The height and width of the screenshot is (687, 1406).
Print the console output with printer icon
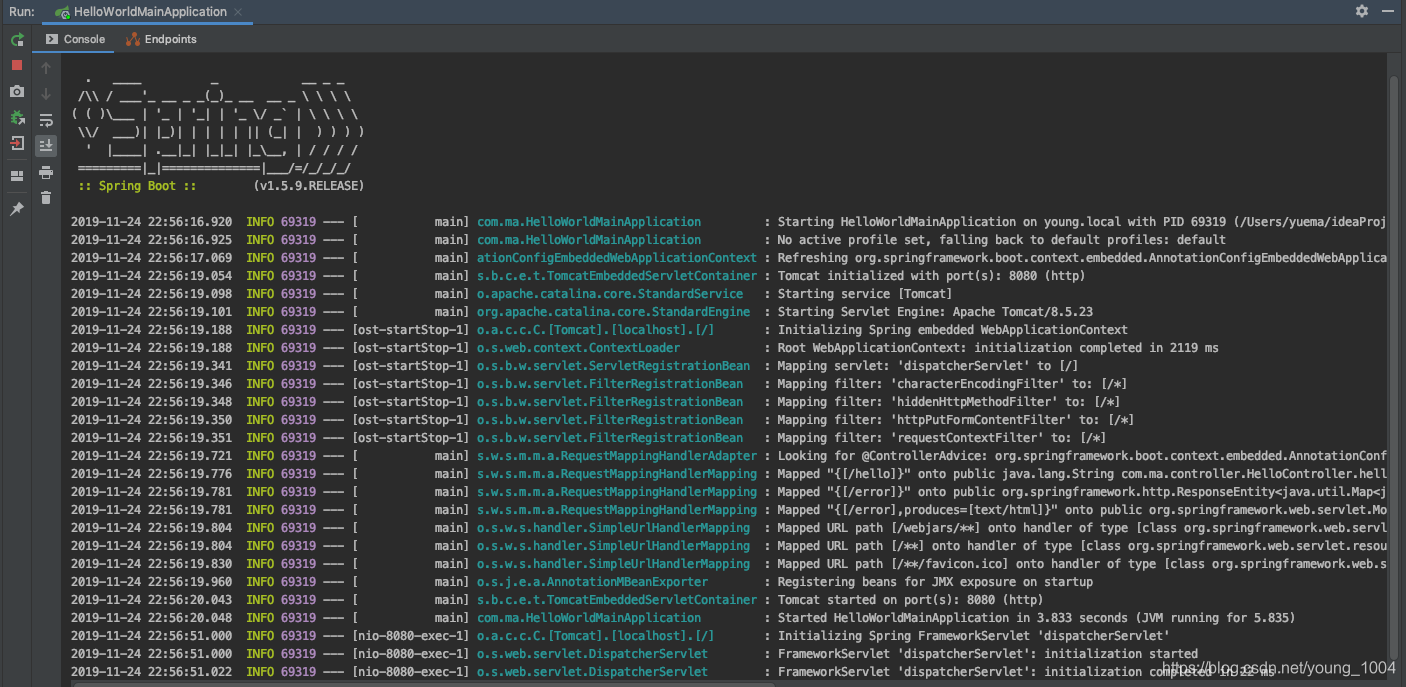pos(46,173)
